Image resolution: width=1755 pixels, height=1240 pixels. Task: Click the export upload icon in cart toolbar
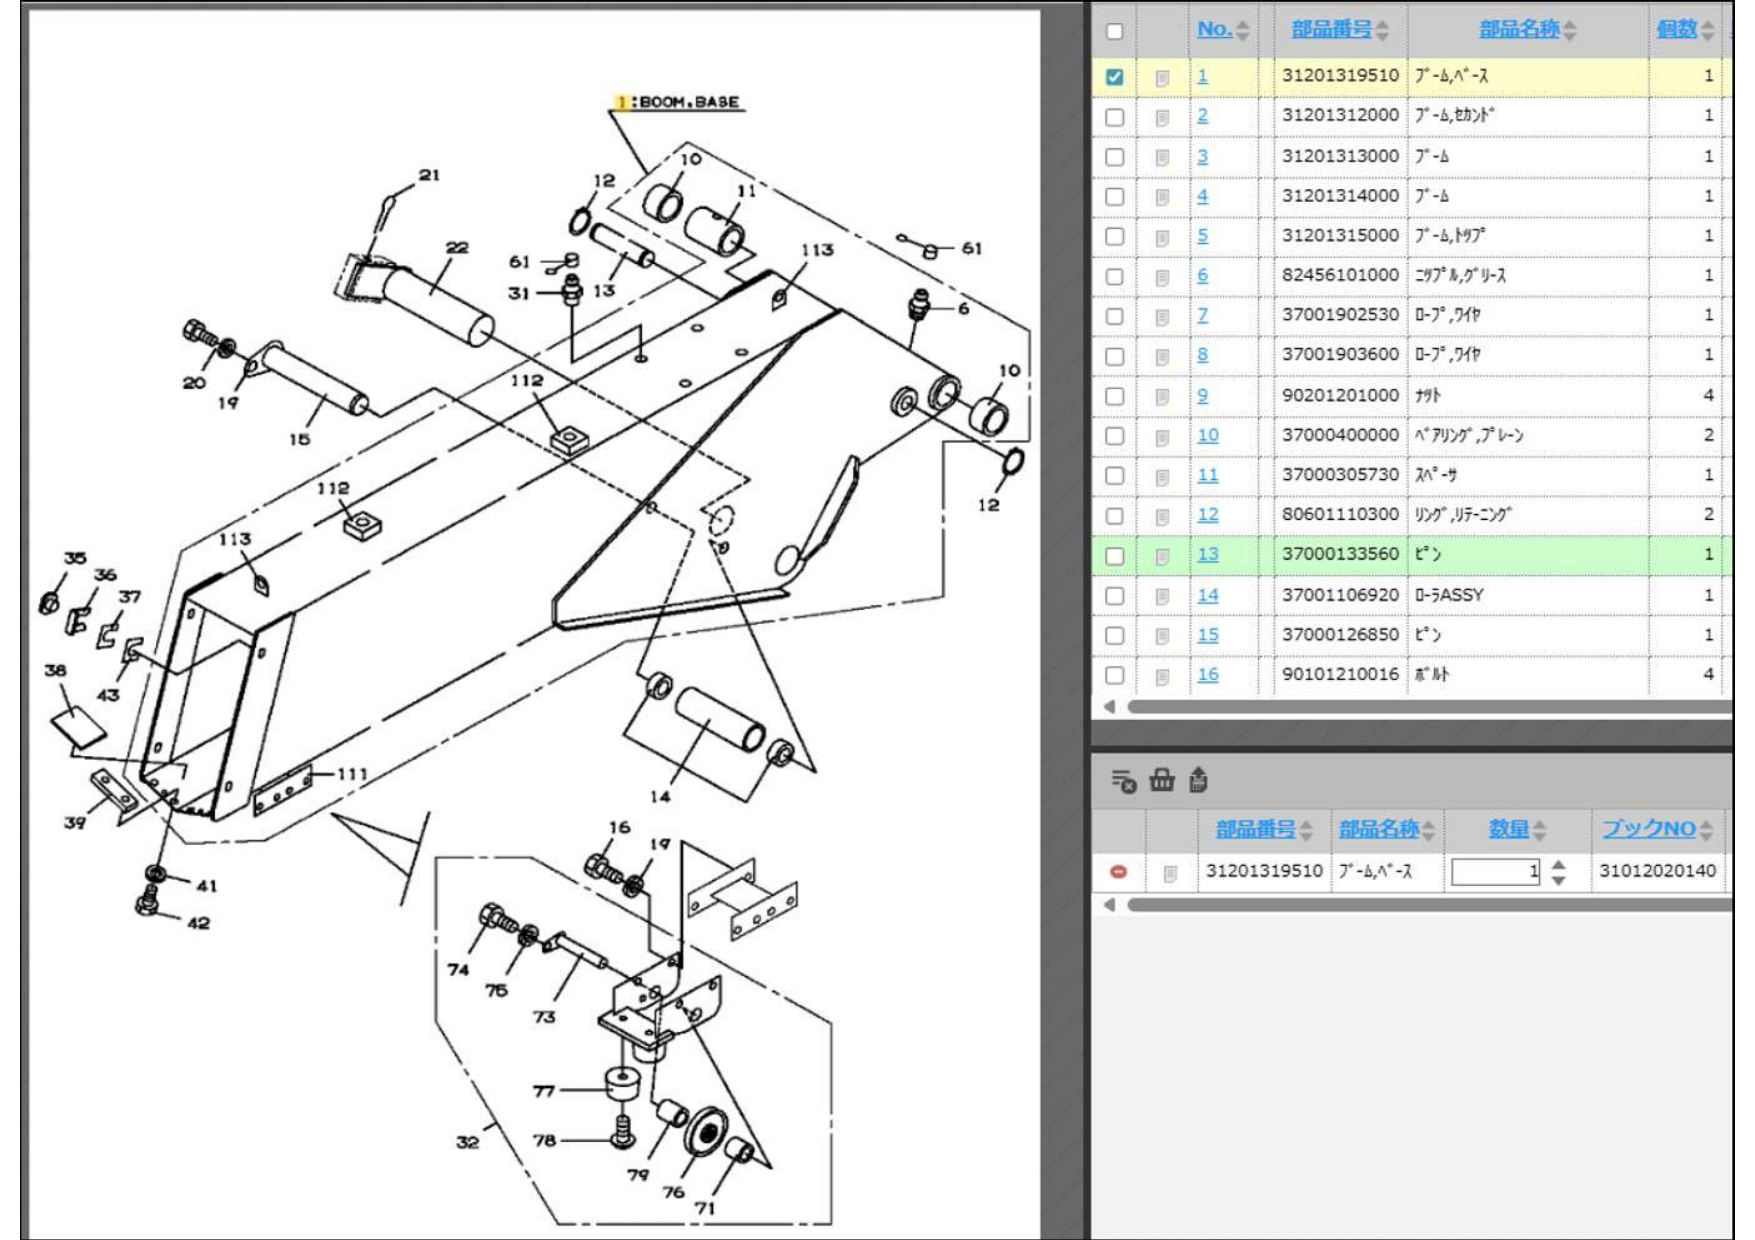[x=1198, y=780]
